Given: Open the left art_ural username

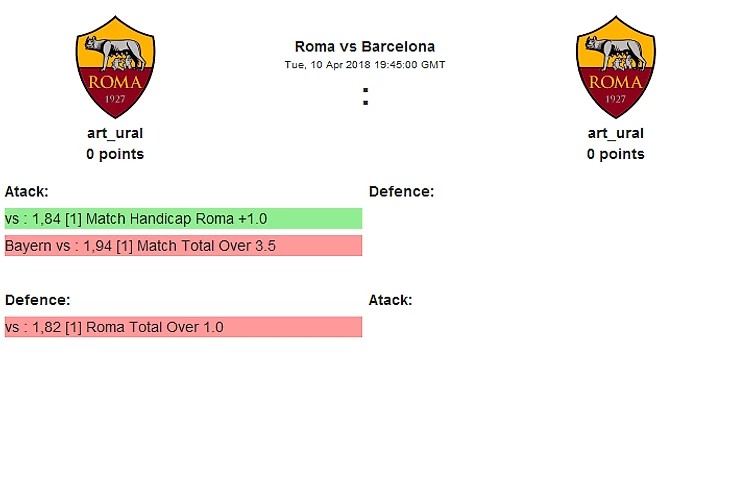Looking at the screenshot, I should point(115,133).
